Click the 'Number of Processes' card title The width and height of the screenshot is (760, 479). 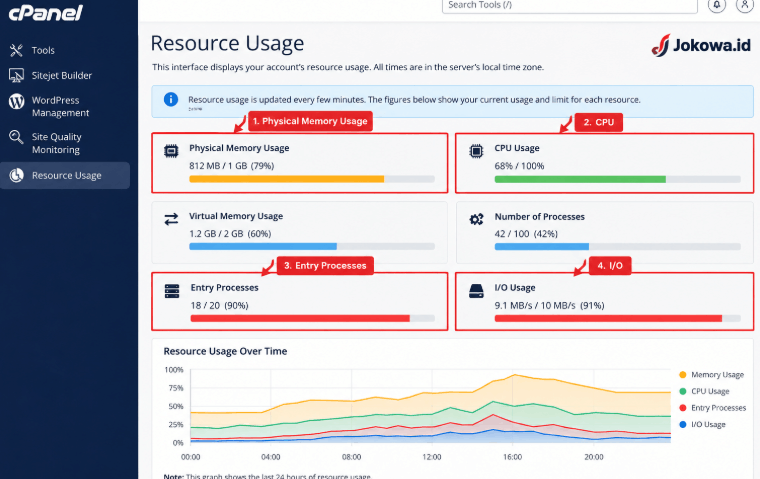coord(539,217)
